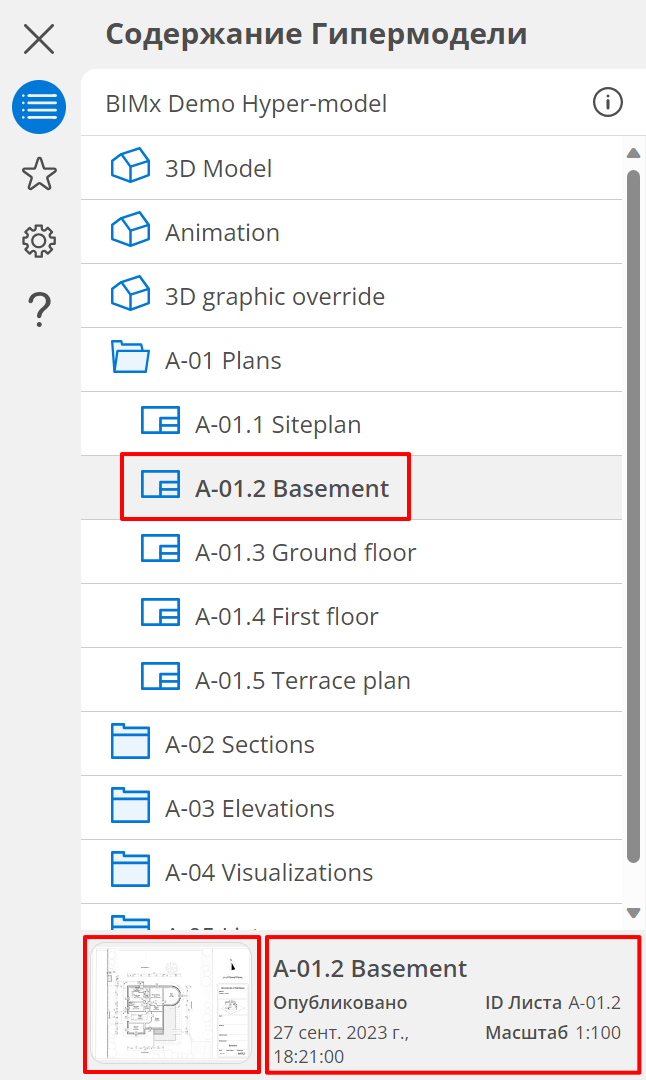
Task: Expand the A-03 Elevations folder
Action: tap(249, 808)
